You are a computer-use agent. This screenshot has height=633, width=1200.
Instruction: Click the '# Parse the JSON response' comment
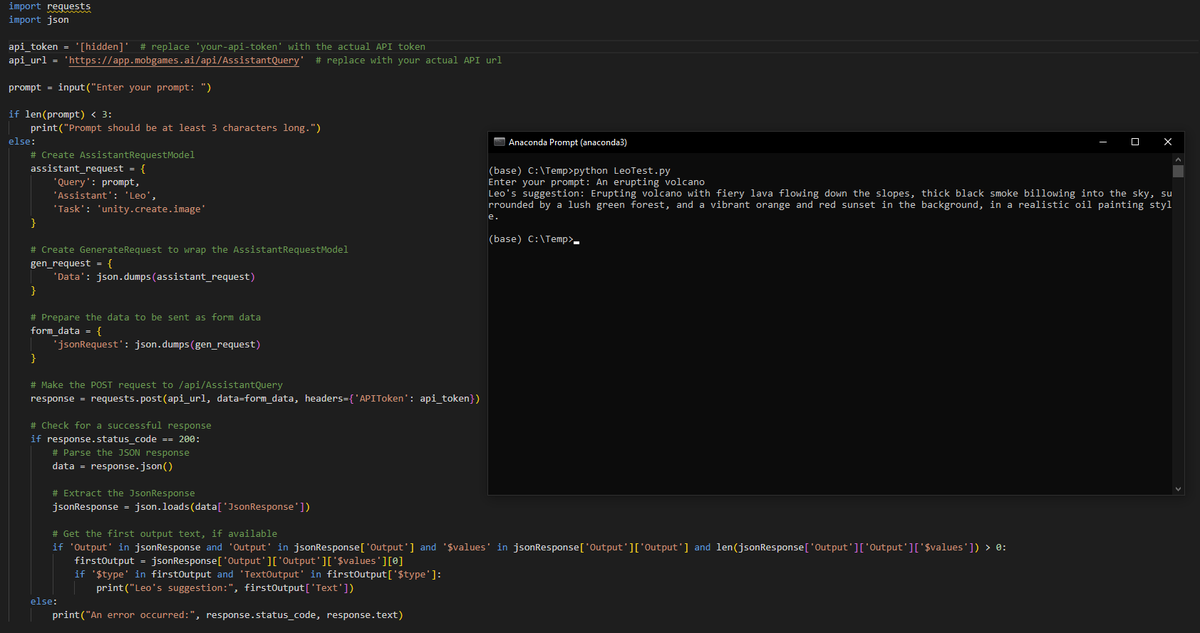click(120, 452)
